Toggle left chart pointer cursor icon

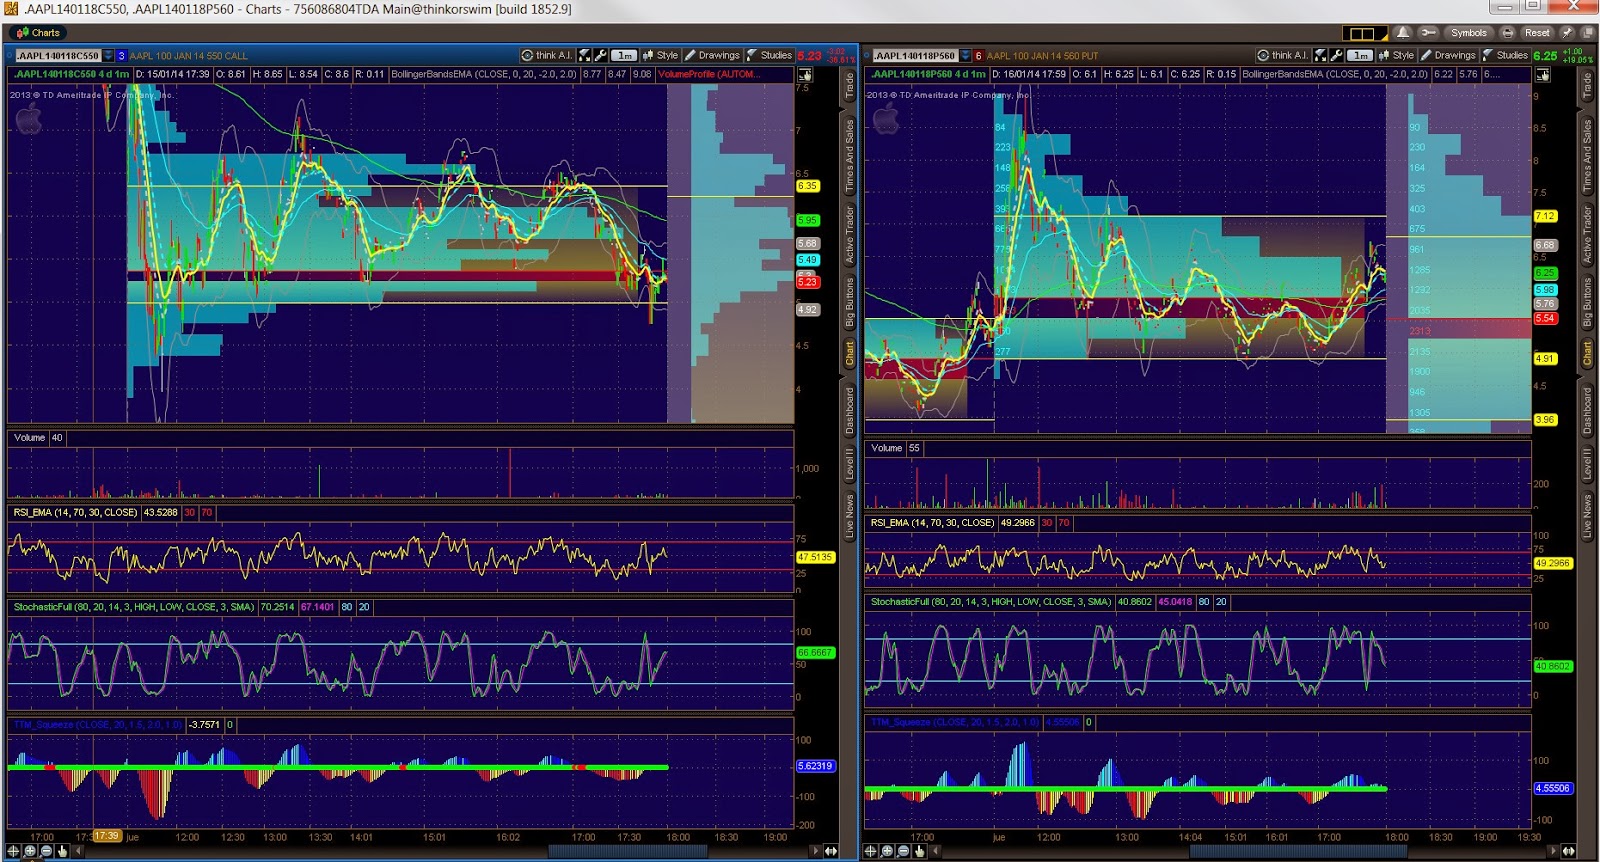pos(805,75)
